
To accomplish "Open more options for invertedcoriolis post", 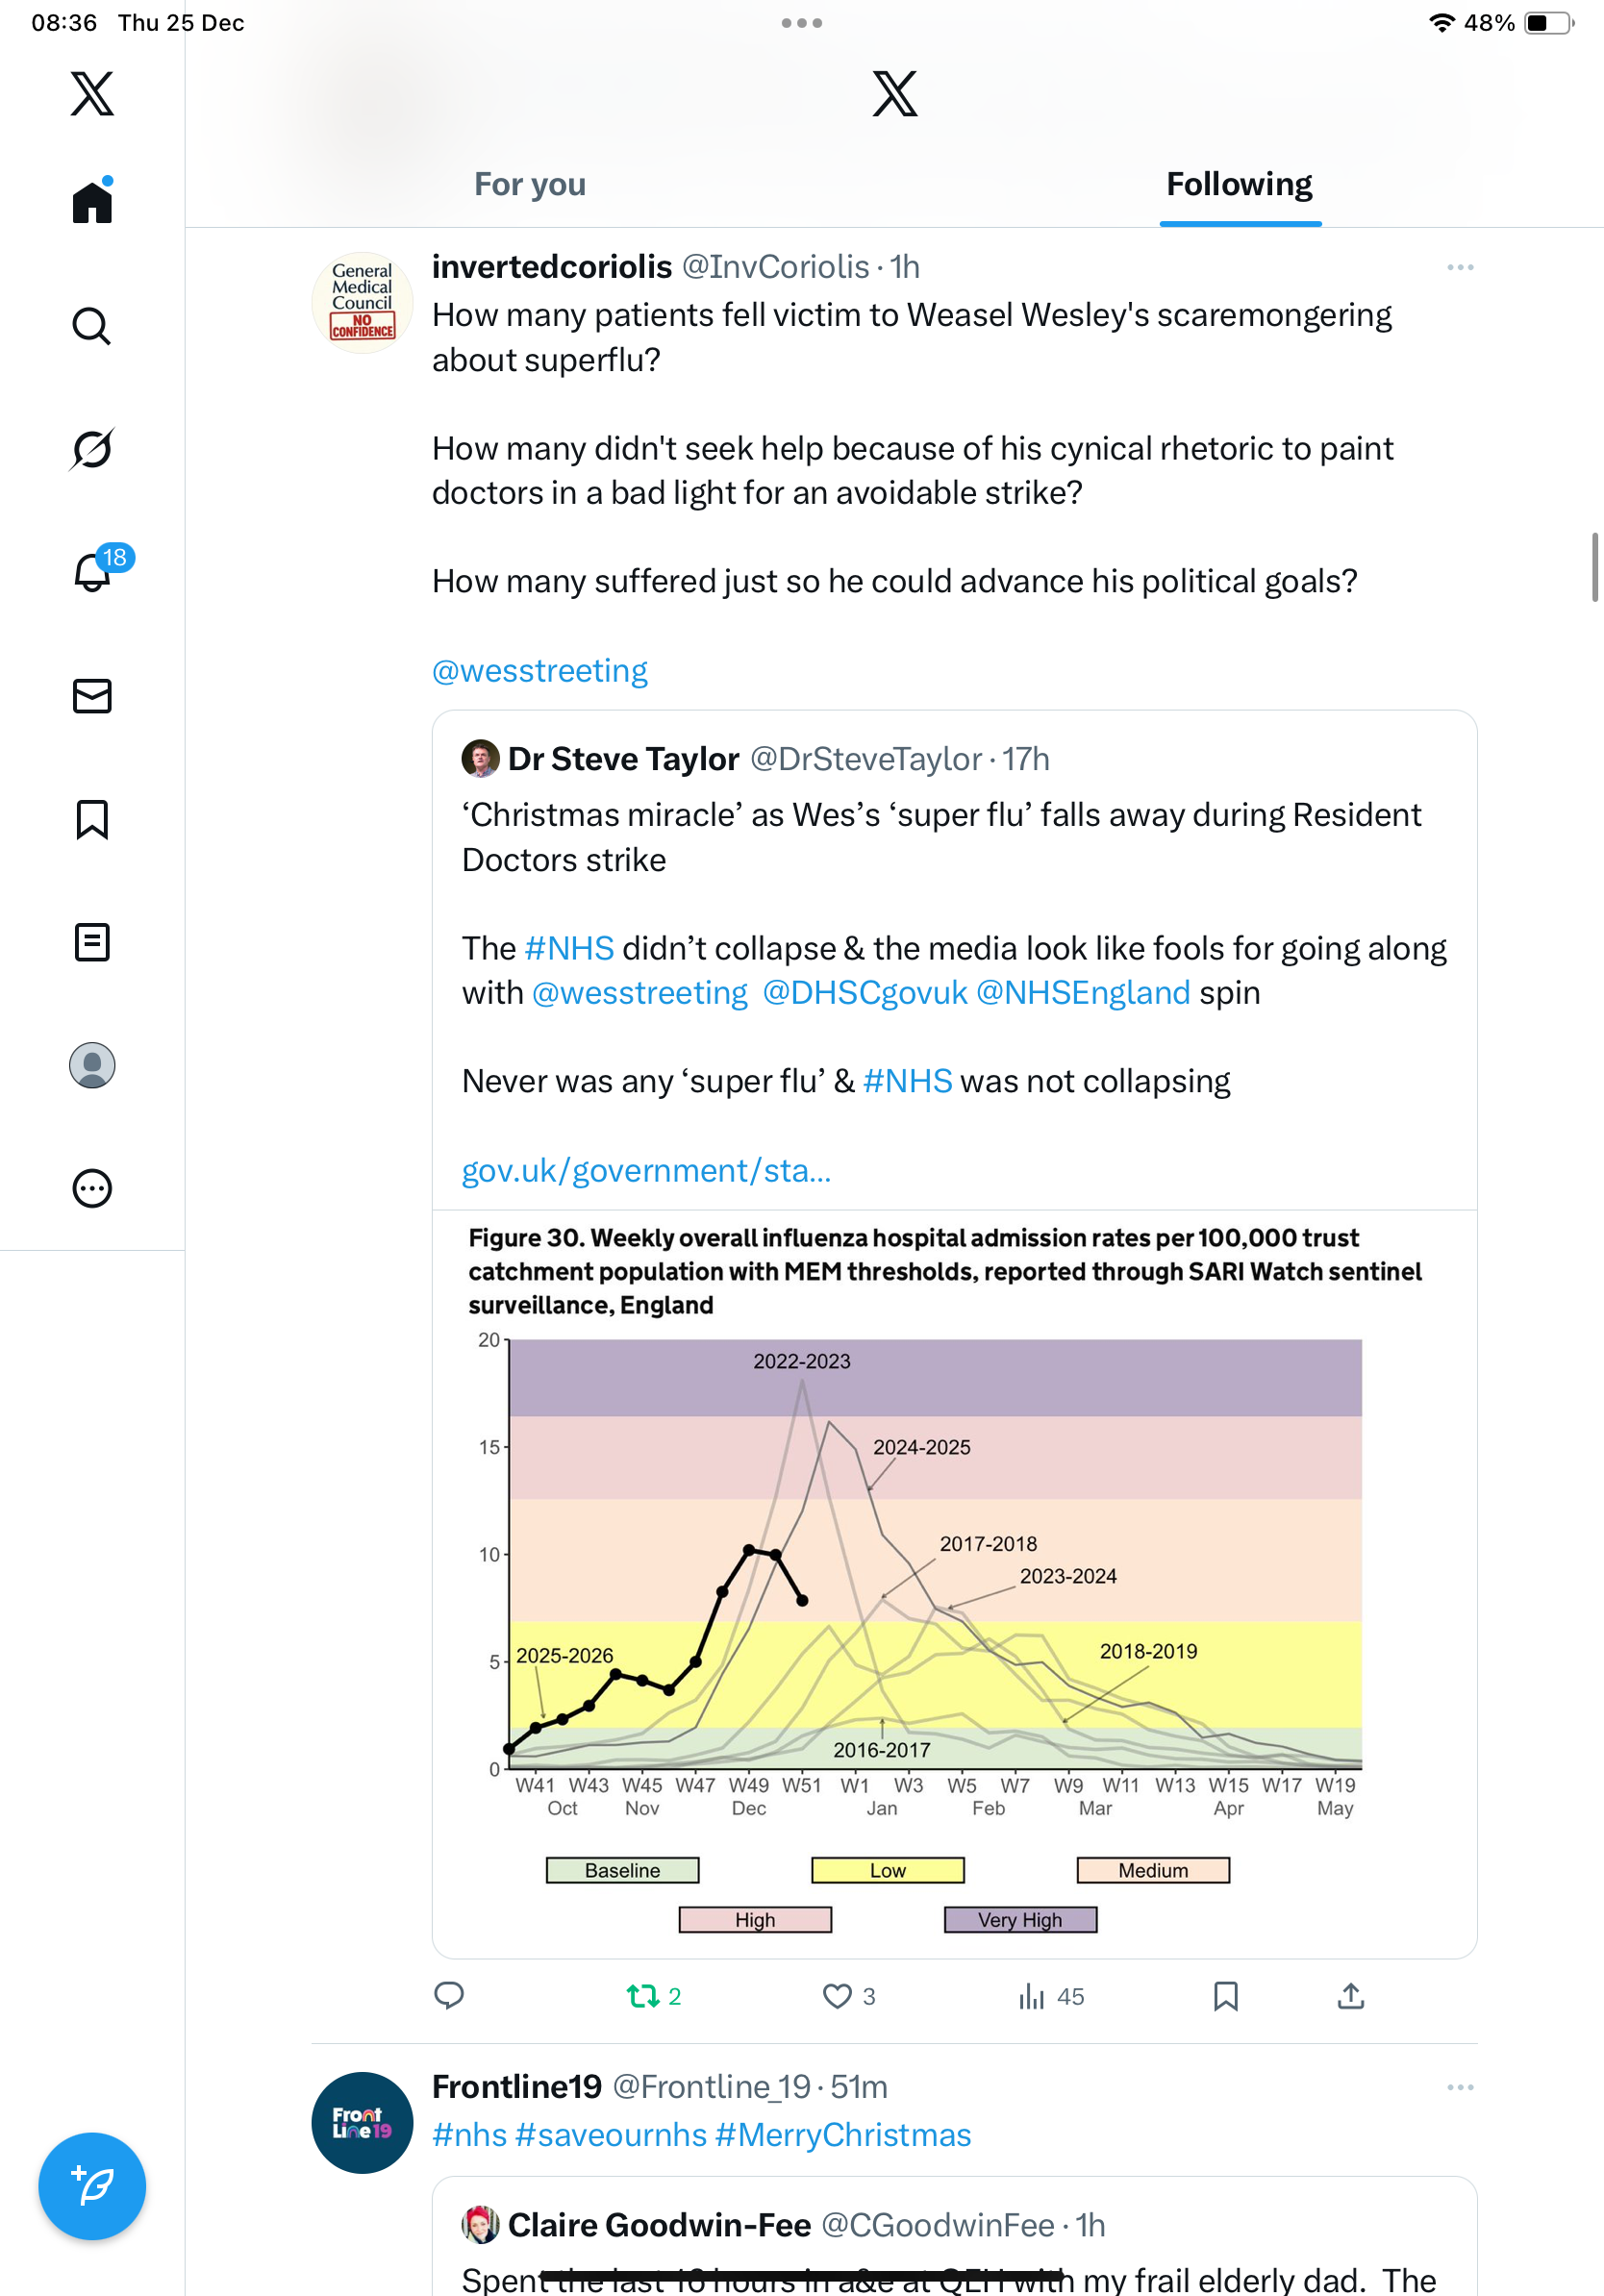I will coord(1460,268).
